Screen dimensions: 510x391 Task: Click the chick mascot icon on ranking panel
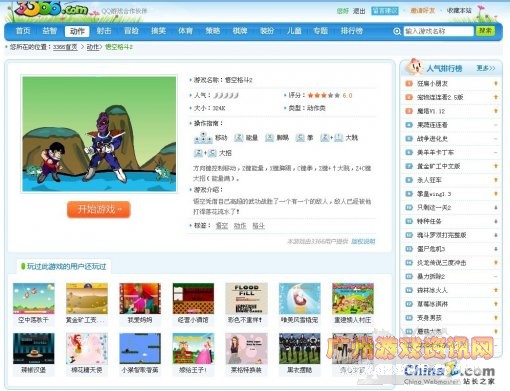pyautogui.click(x=414, y=67)
